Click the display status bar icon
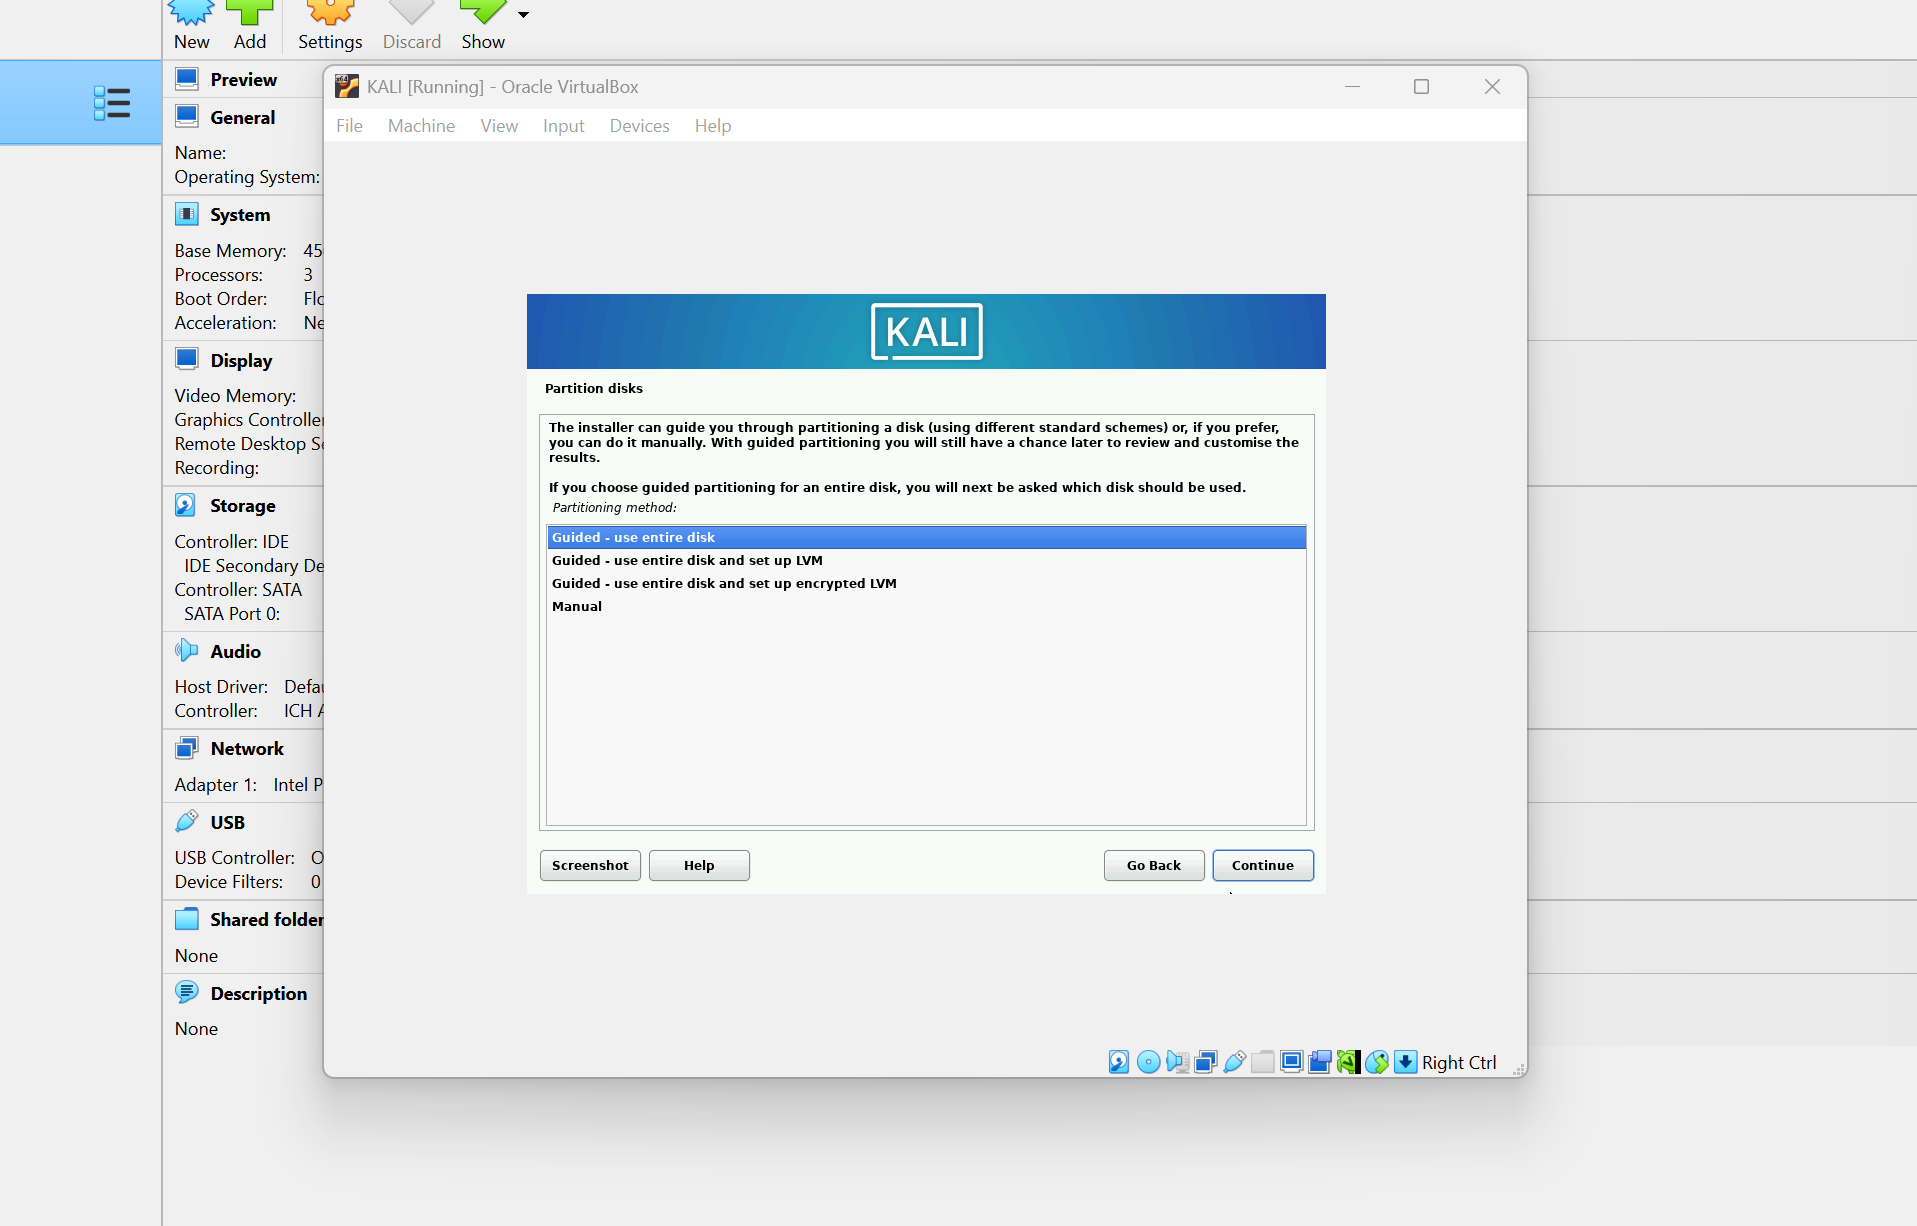This screenshot has width=1917, height=1226. [x=1291, y=1062]
